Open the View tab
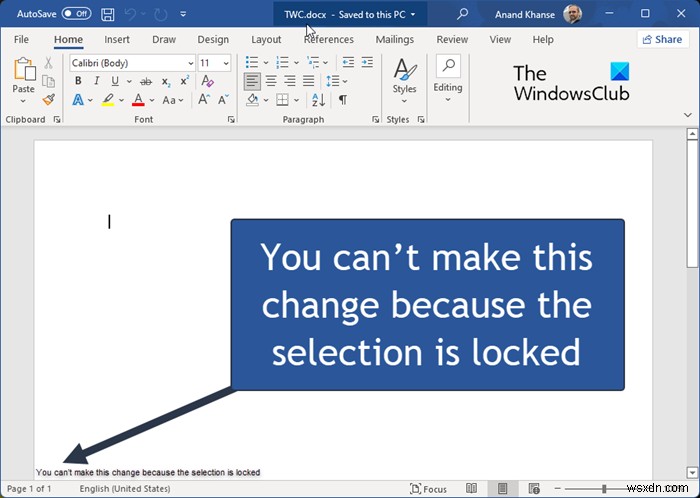The height and width of the screenshot is (498, 700). pos(500,39)
